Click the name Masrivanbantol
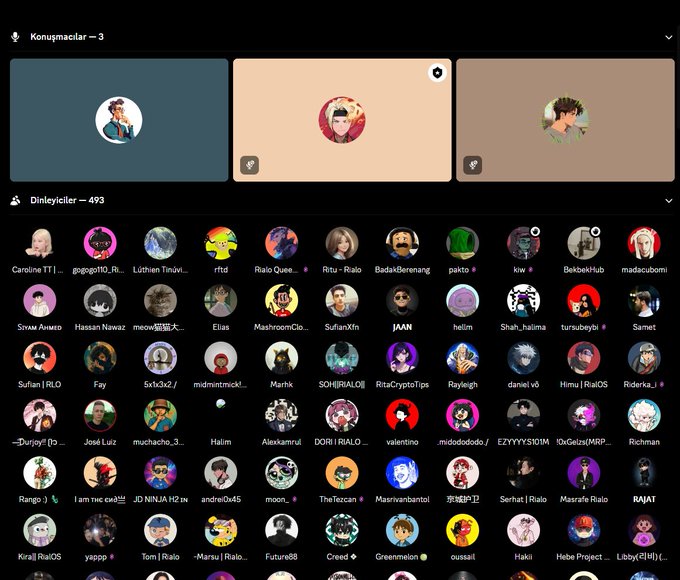This screenshot has height=580, width=680. point(402,500)
